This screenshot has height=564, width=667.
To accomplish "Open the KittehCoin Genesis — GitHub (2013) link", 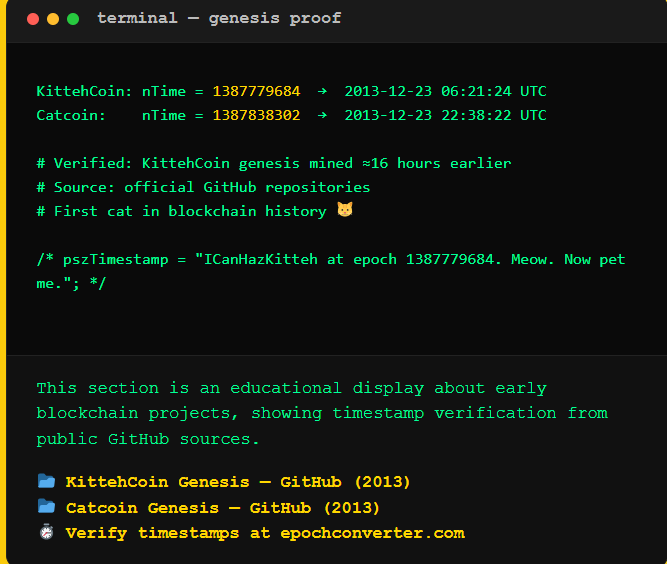I will 238,482.
